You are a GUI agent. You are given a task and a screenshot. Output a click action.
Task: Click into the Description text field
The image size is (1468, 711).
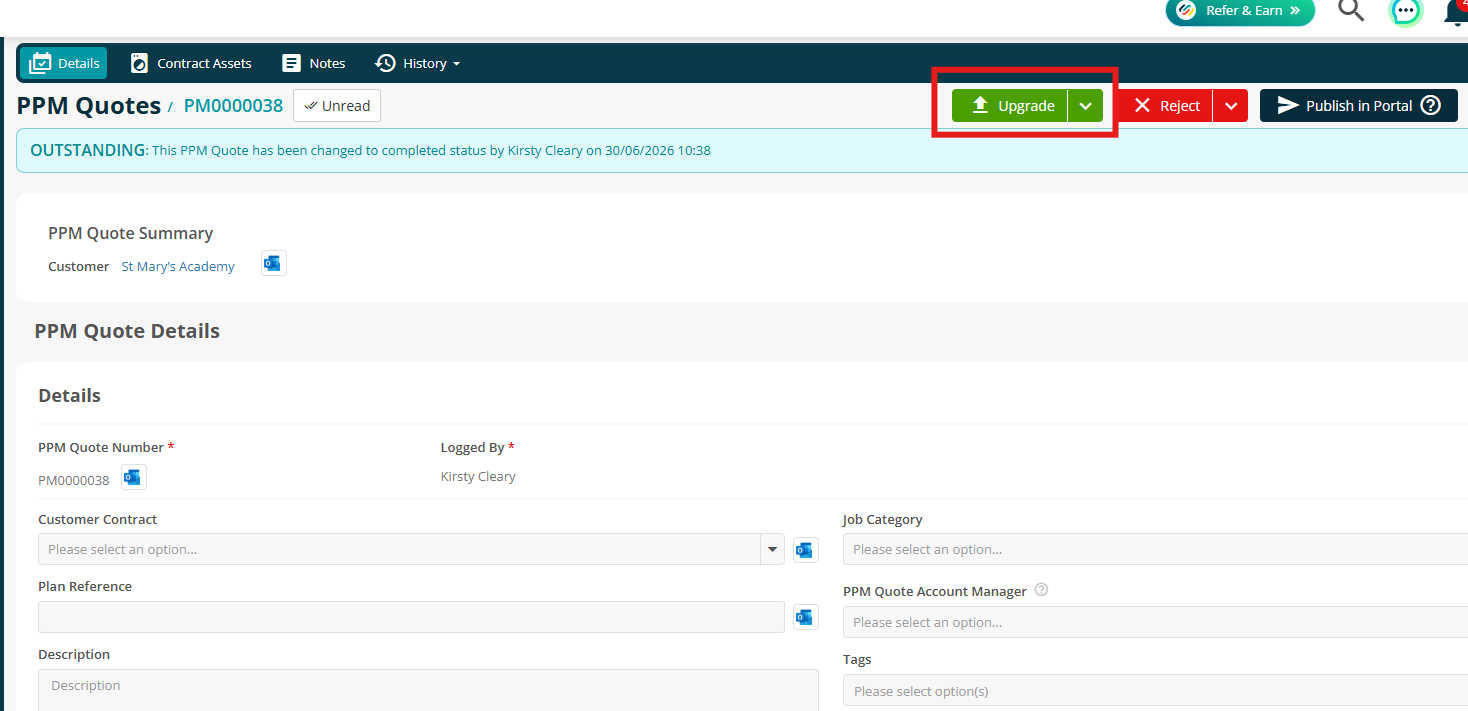(428, 690)
